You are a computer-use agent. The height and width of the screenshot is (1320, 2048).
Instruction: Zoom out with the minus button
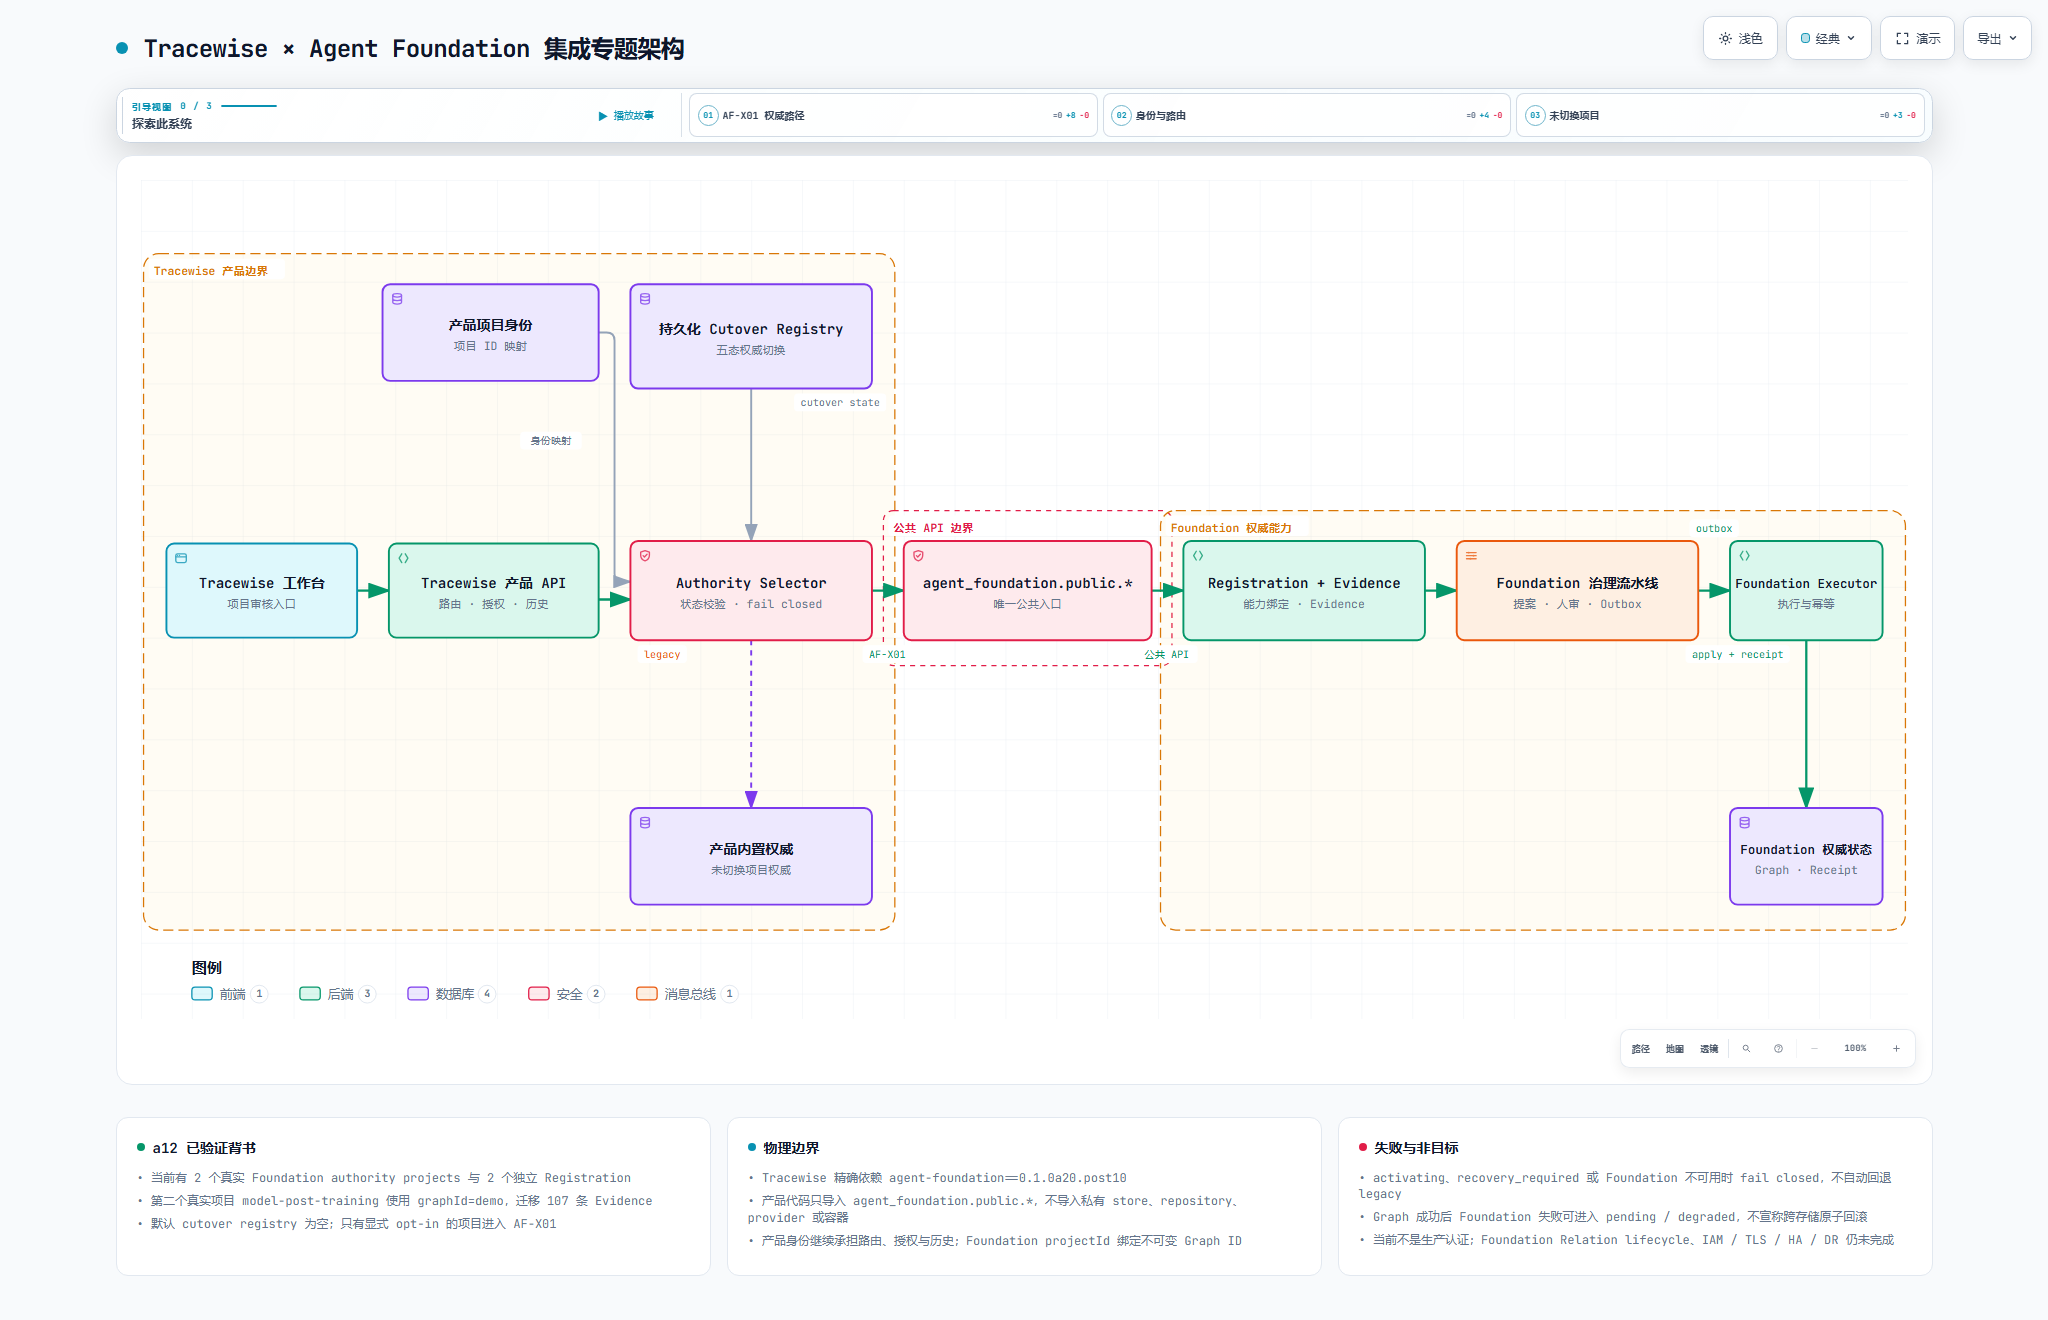coord(1814,1049)
